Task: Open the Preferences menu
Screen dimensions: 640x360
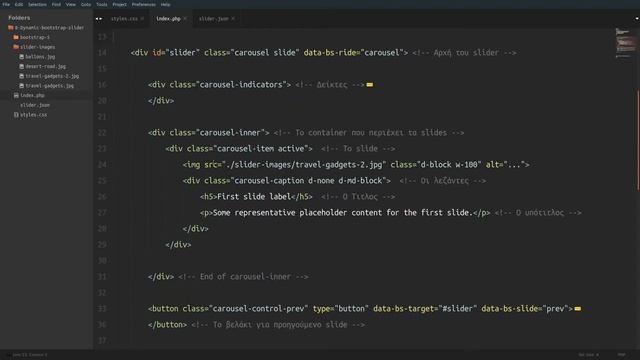Action: click(x=144, y=4)
